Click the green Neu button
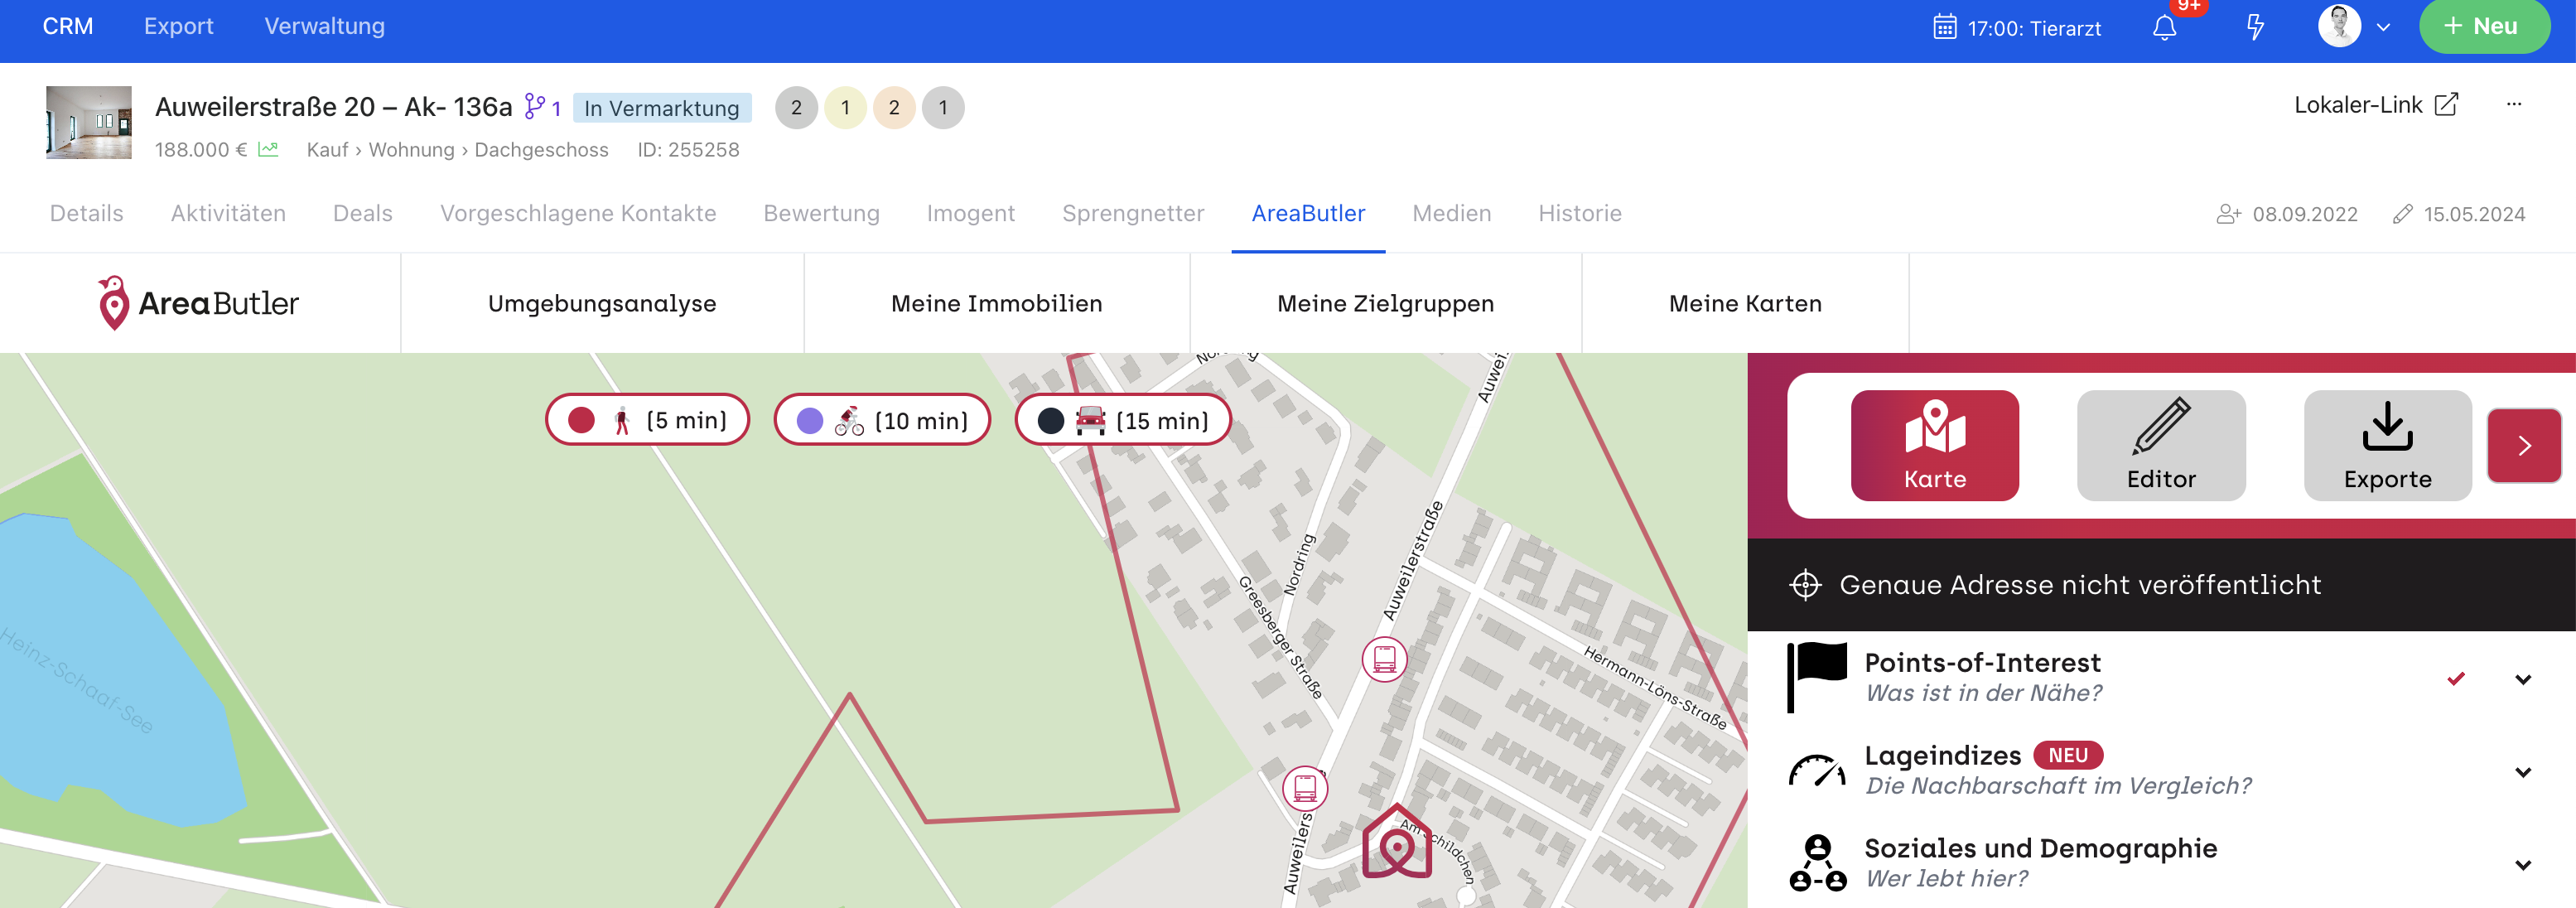Screen dimensions: 2576x908 click(x=2483, y=27)
